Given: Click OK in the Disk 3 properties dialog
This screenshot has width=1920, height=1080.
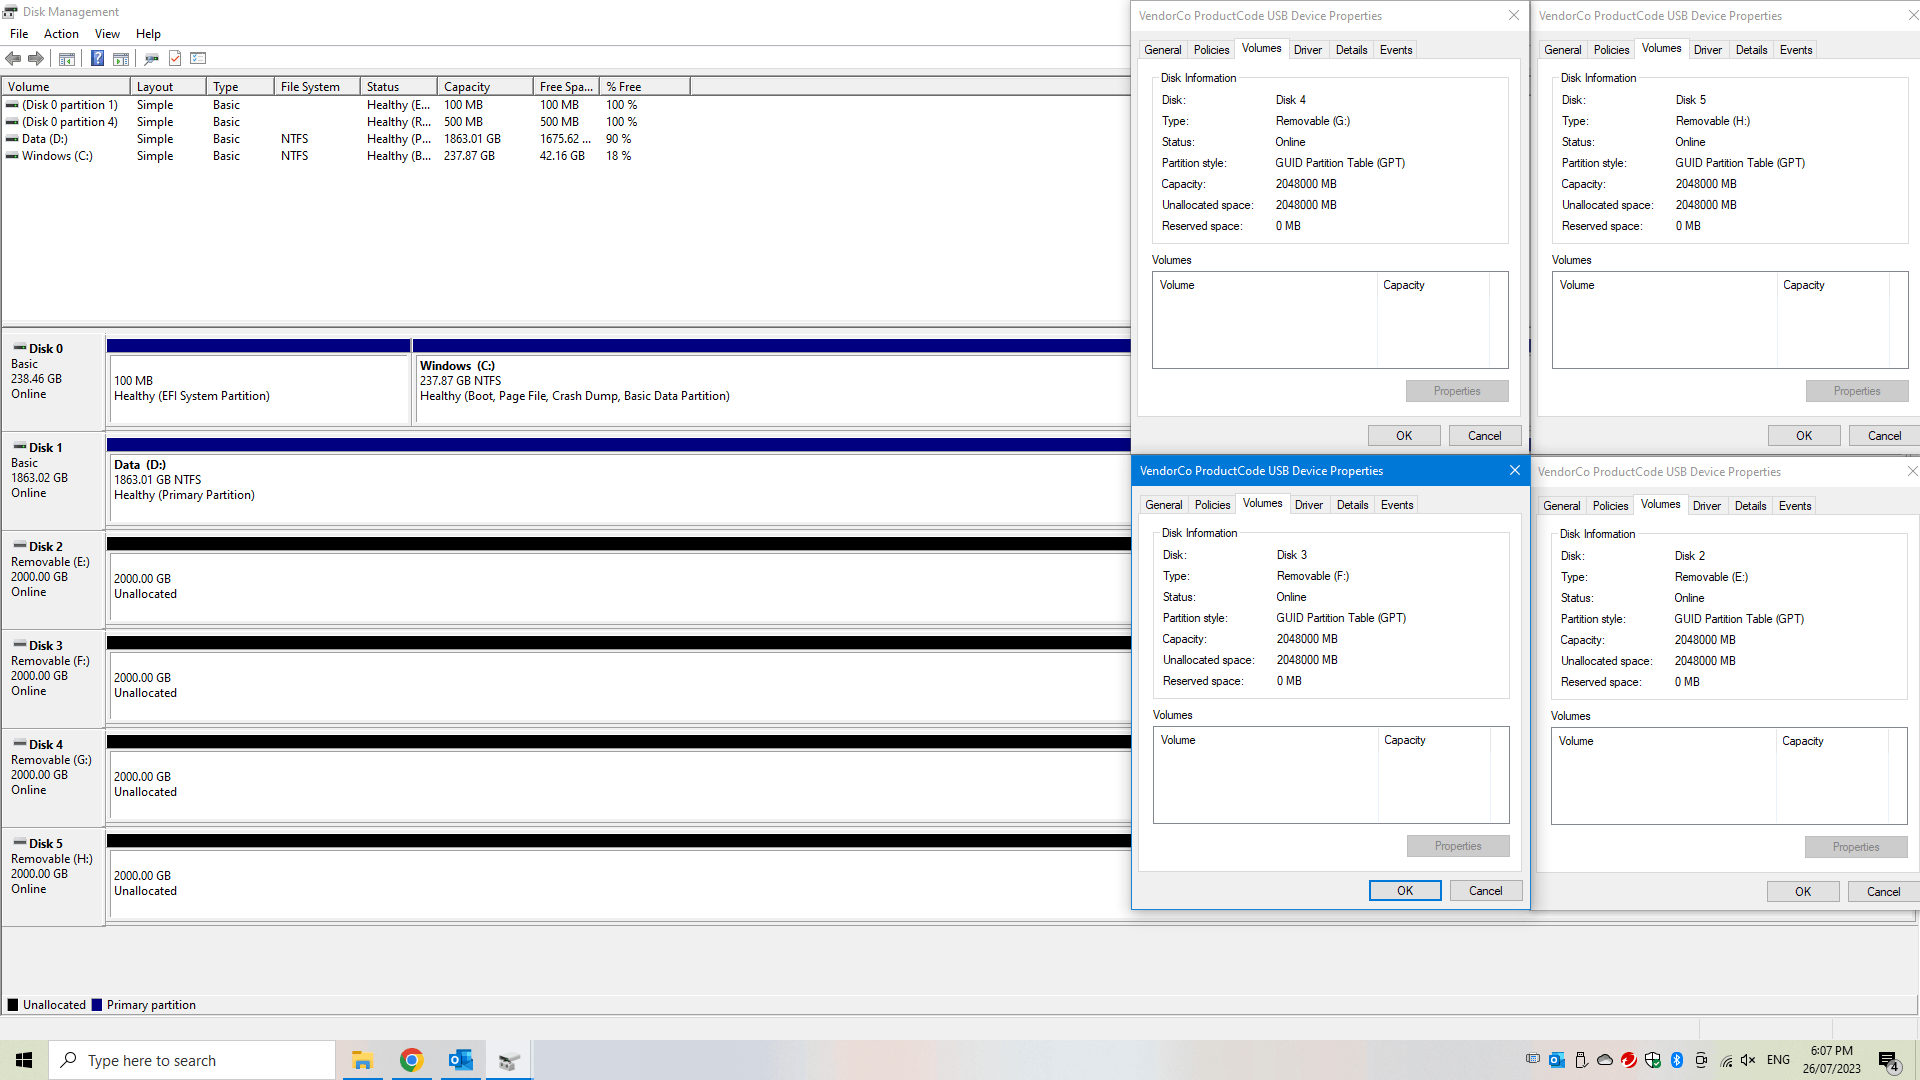Looking at the screenshot, I should coord(1404,890).
